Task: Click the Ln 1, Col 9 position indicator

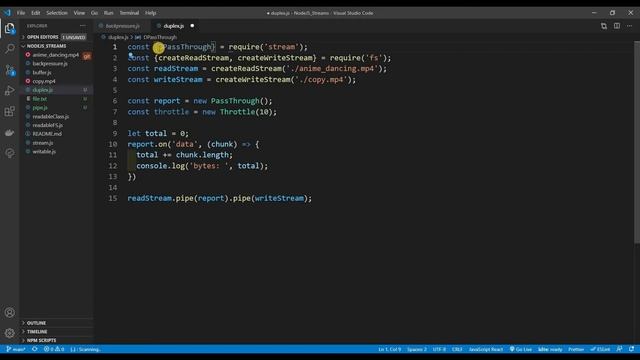Action: 389,349
